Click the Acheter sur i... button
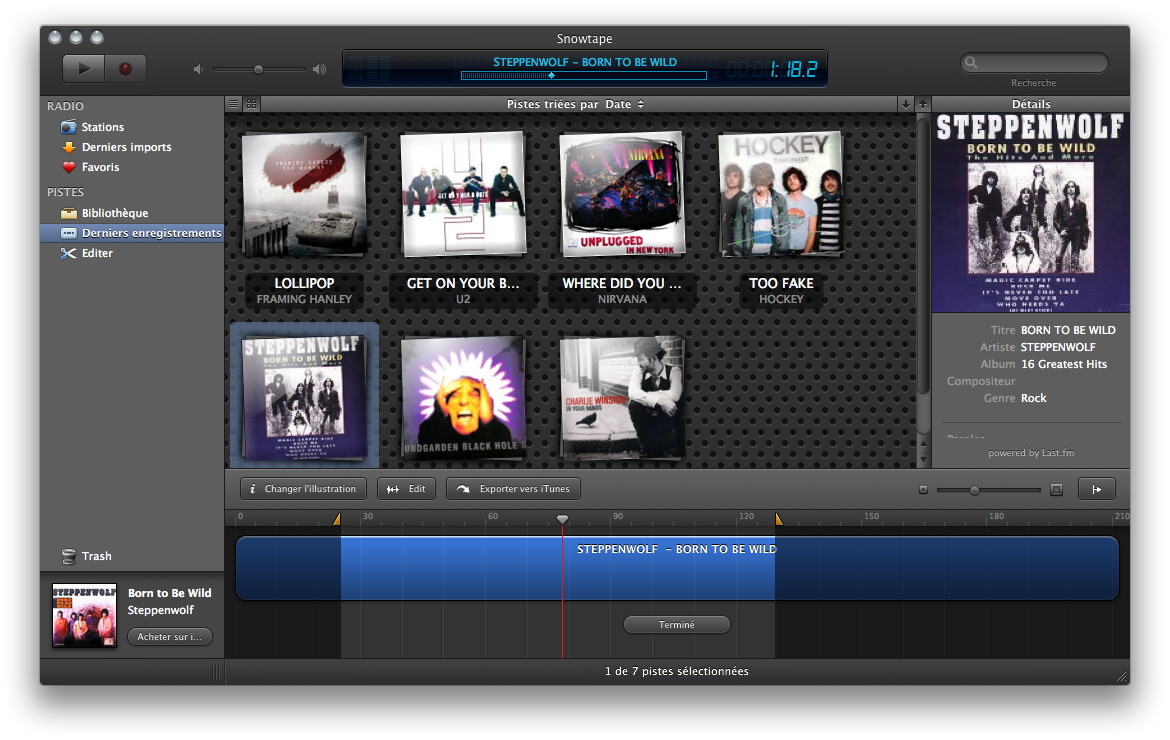The image size is (1170, 740). pos(170,636)
